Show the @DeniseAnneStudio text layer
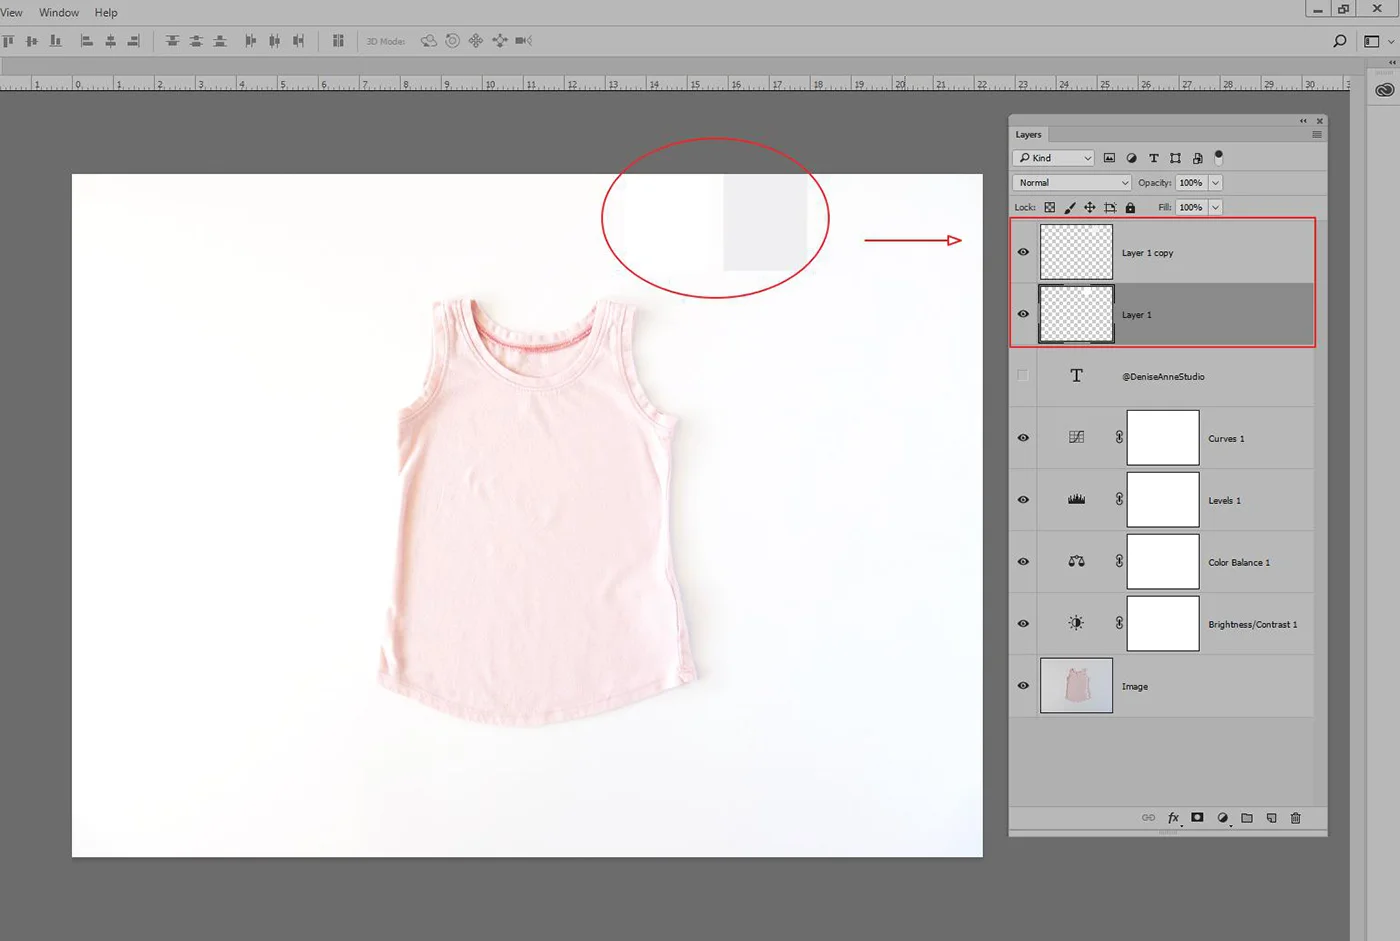This screenshot has width=1400, height=941. point(1023,376)
